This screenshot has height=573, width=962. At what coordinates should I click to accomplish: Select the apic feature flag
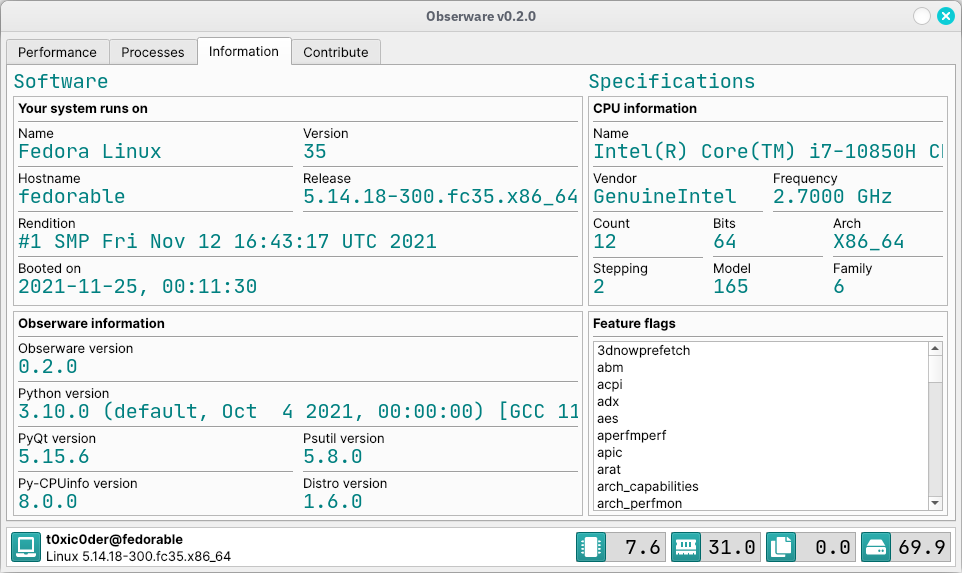click(761, 453)
